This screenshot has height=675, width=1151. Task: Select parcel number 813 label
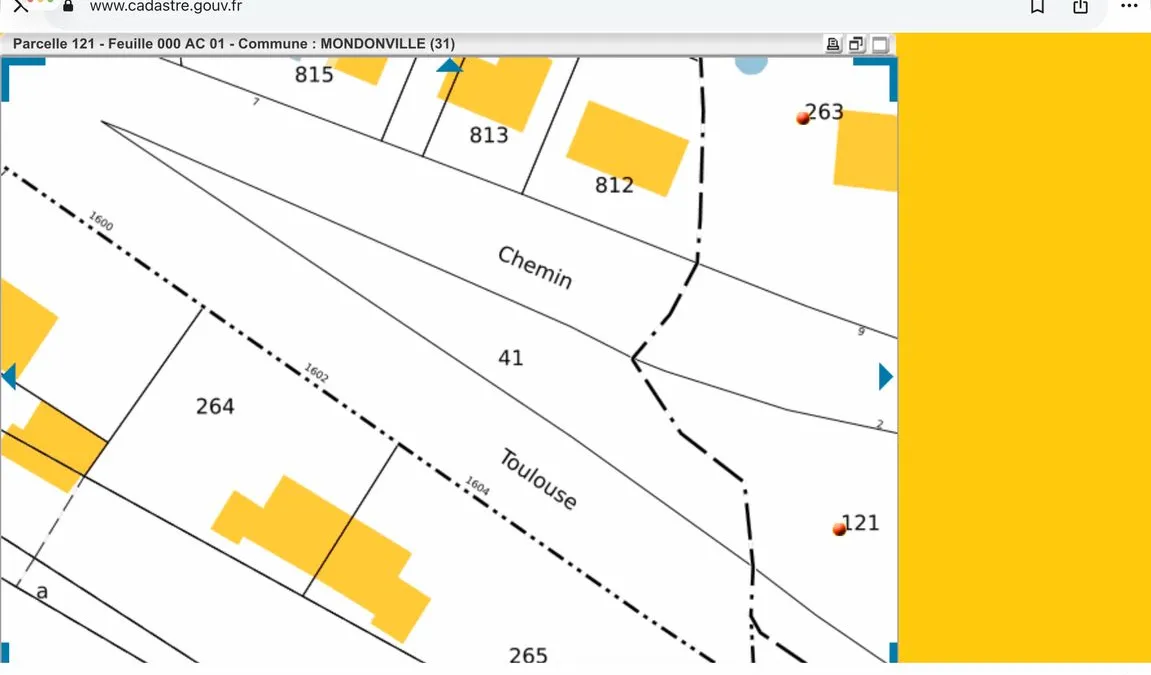pyautogui.click(x=489, y=135)
